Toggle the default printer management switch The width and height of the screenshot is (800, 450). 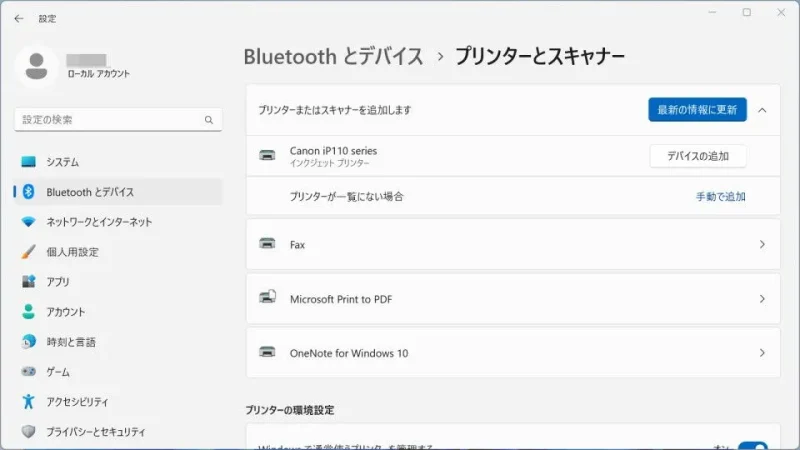(752, 446)
